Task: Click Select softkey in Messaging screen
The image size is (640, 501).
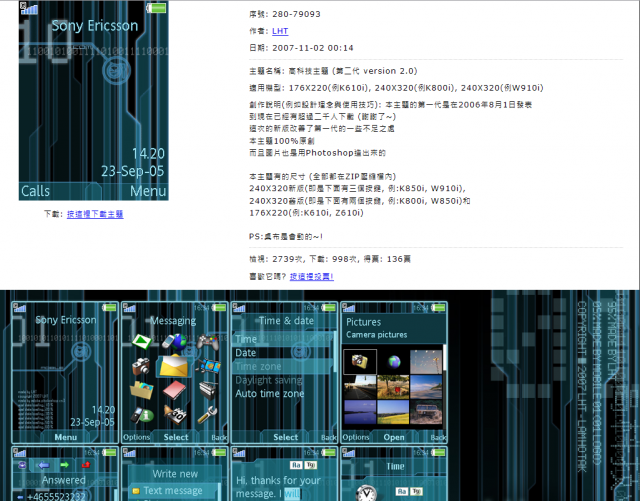Action: click(176, 437)
